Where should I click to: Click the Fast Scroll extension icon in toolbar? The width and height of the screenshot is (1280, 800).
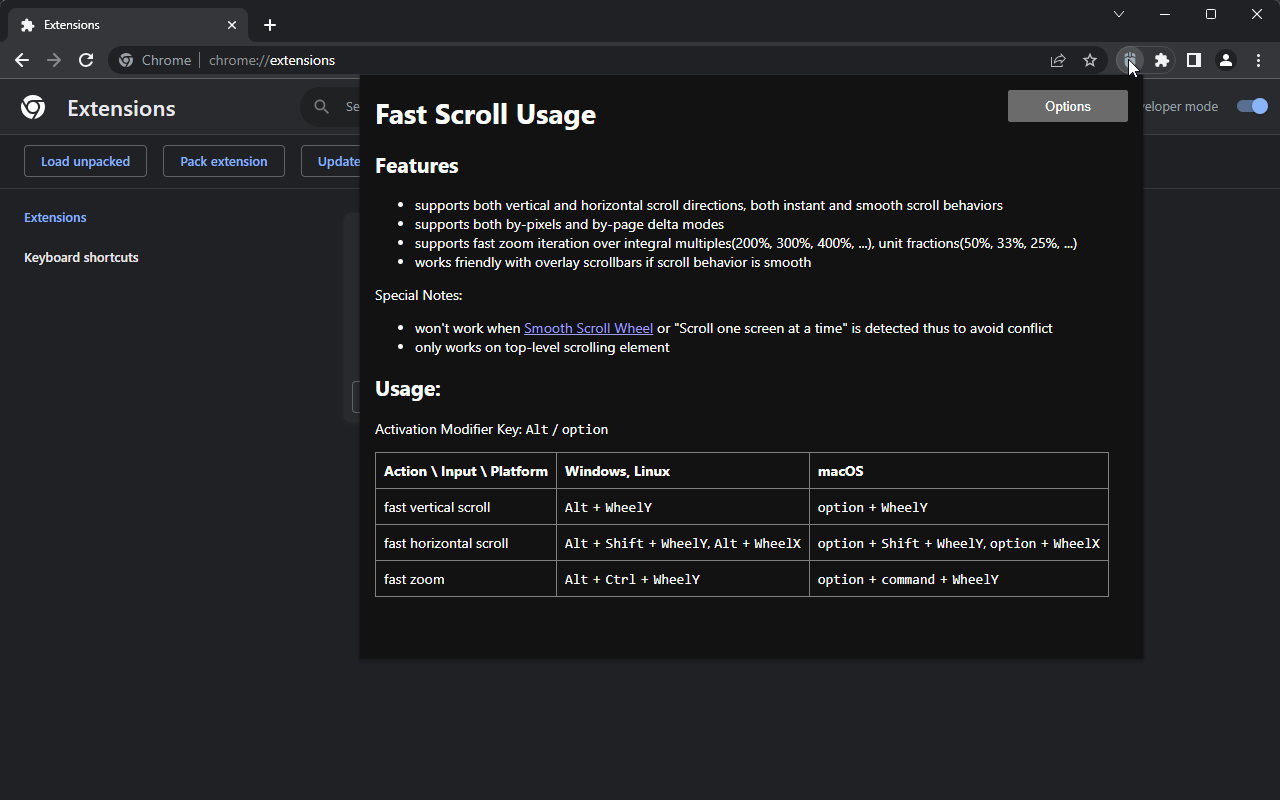click(x=1129, y=60)
